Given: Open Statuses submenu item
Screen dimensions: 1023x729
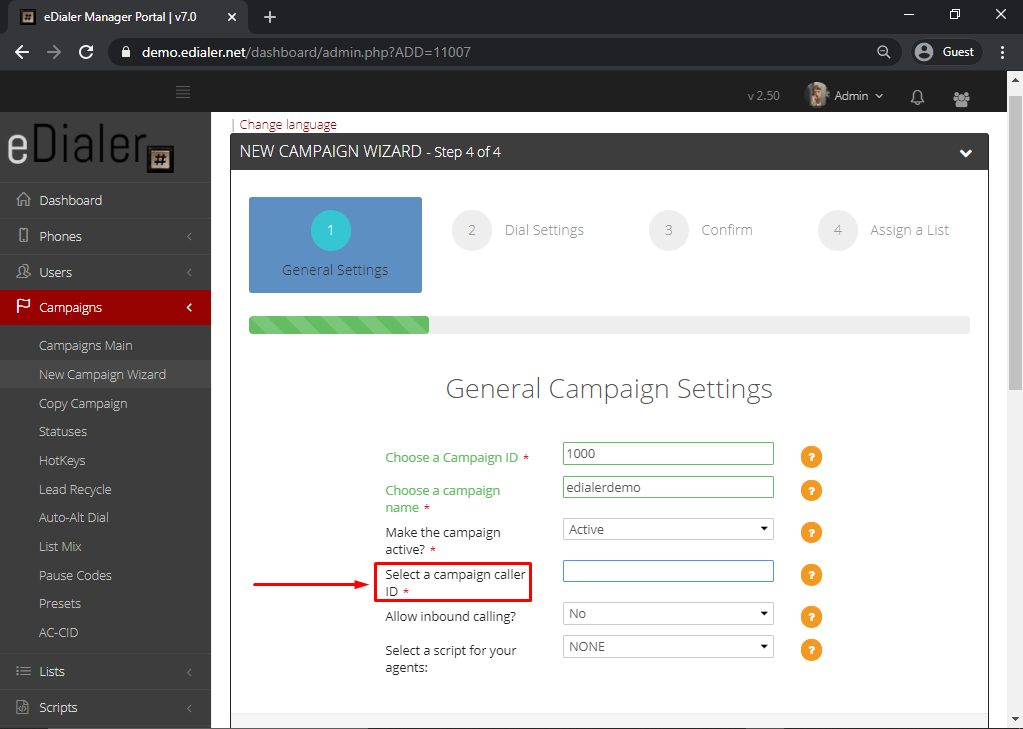Looking at the screenshot, I should (63, 431).
